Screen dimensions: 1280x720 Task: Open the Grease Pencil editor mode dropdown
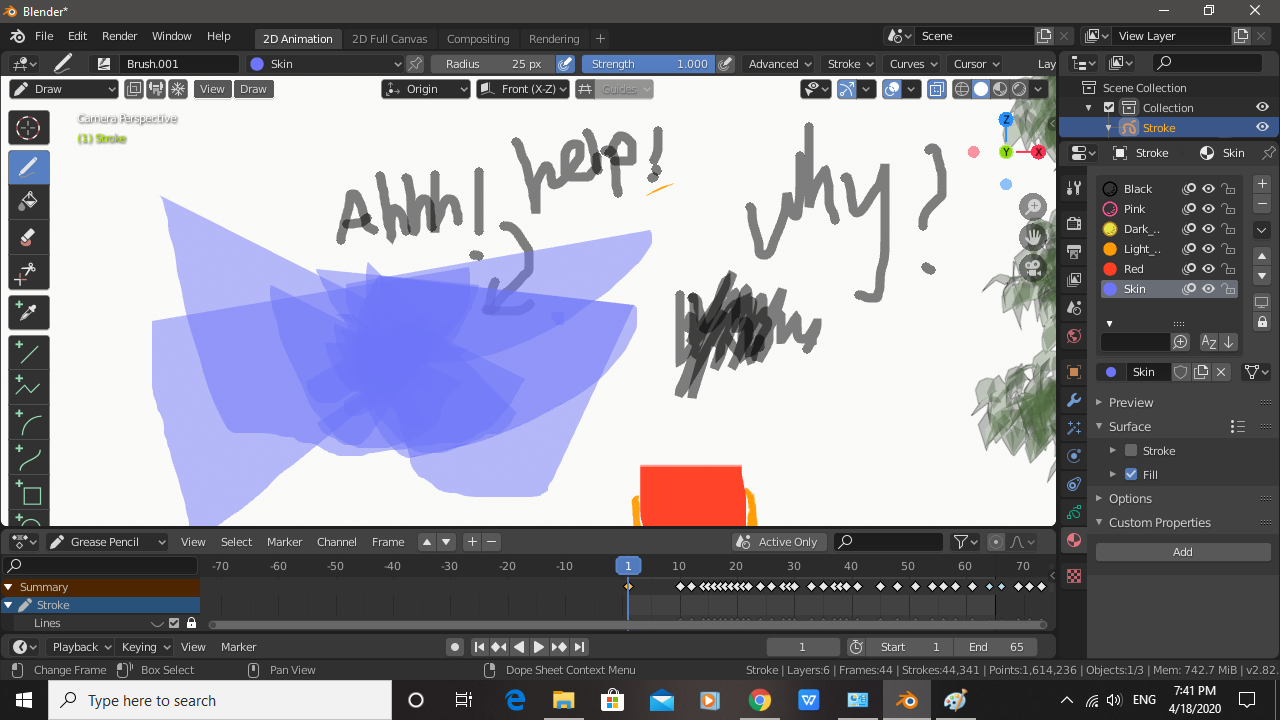click(107, 542)
